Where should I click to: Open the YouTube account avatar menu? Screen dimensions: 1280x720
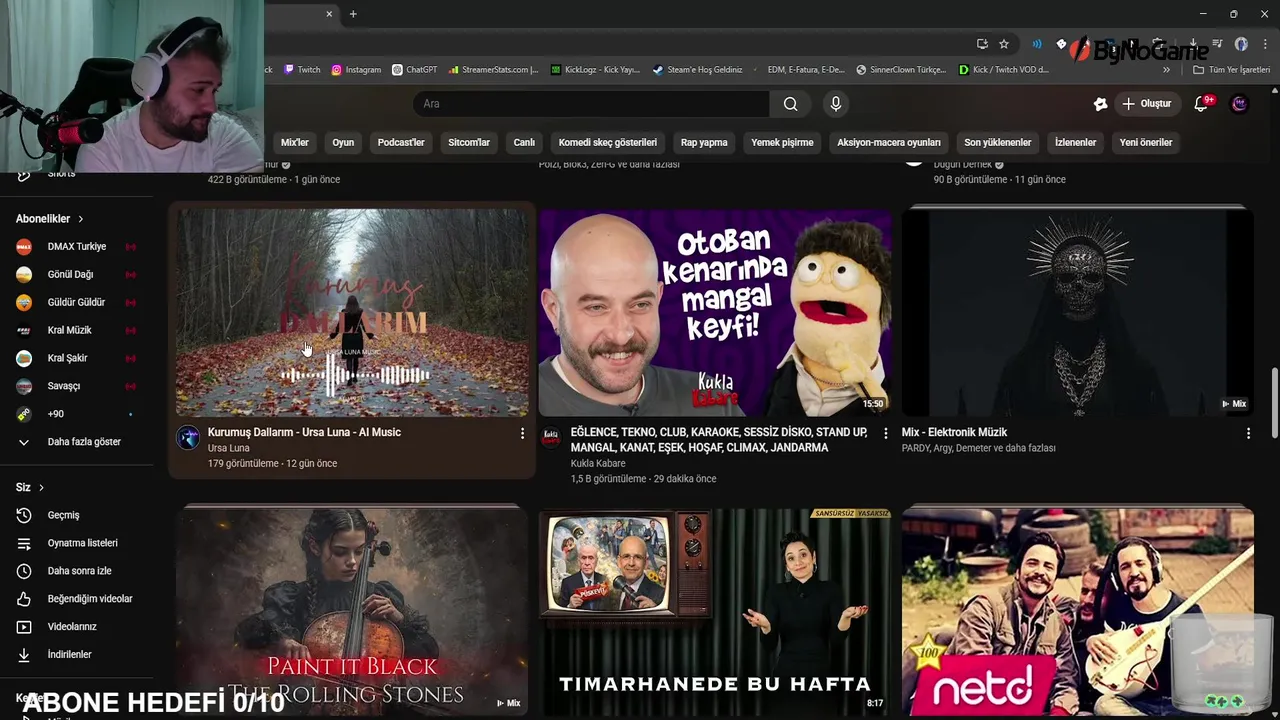pyautogui.click(x=1240, y=104)
